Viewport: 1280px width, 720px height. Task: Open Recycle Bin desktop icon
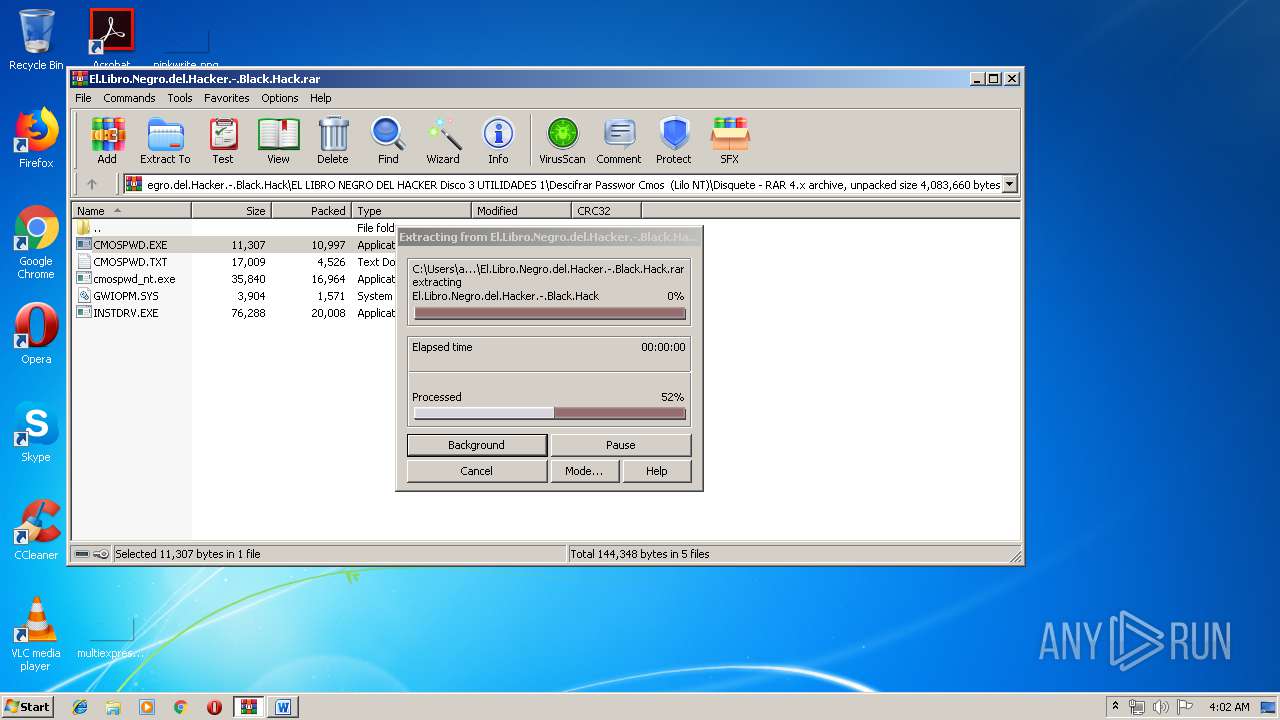36,40
